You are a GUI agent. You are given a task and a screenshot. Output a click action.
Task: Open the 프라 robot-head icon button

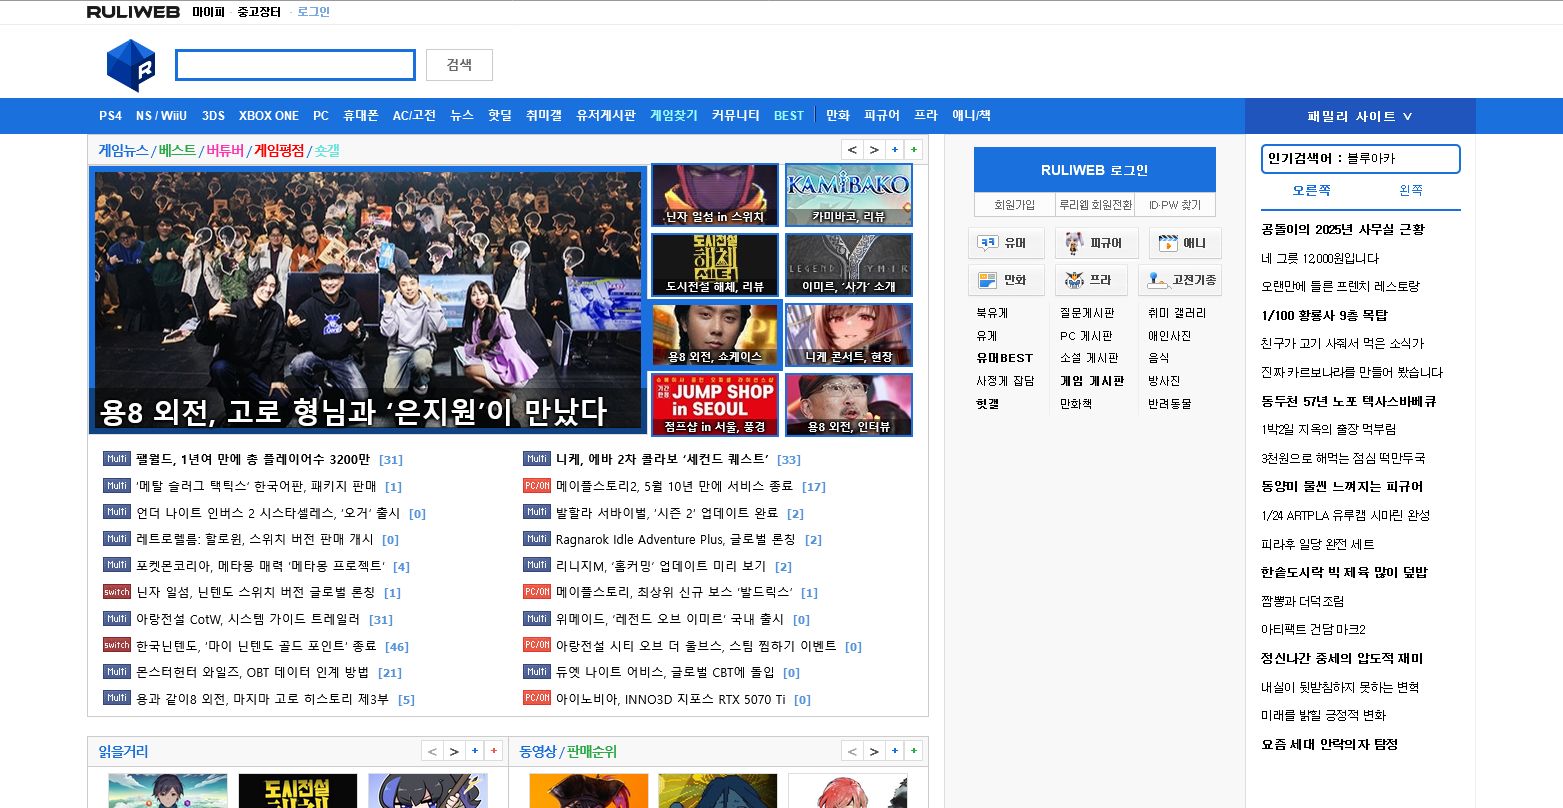click(1091, 280)
